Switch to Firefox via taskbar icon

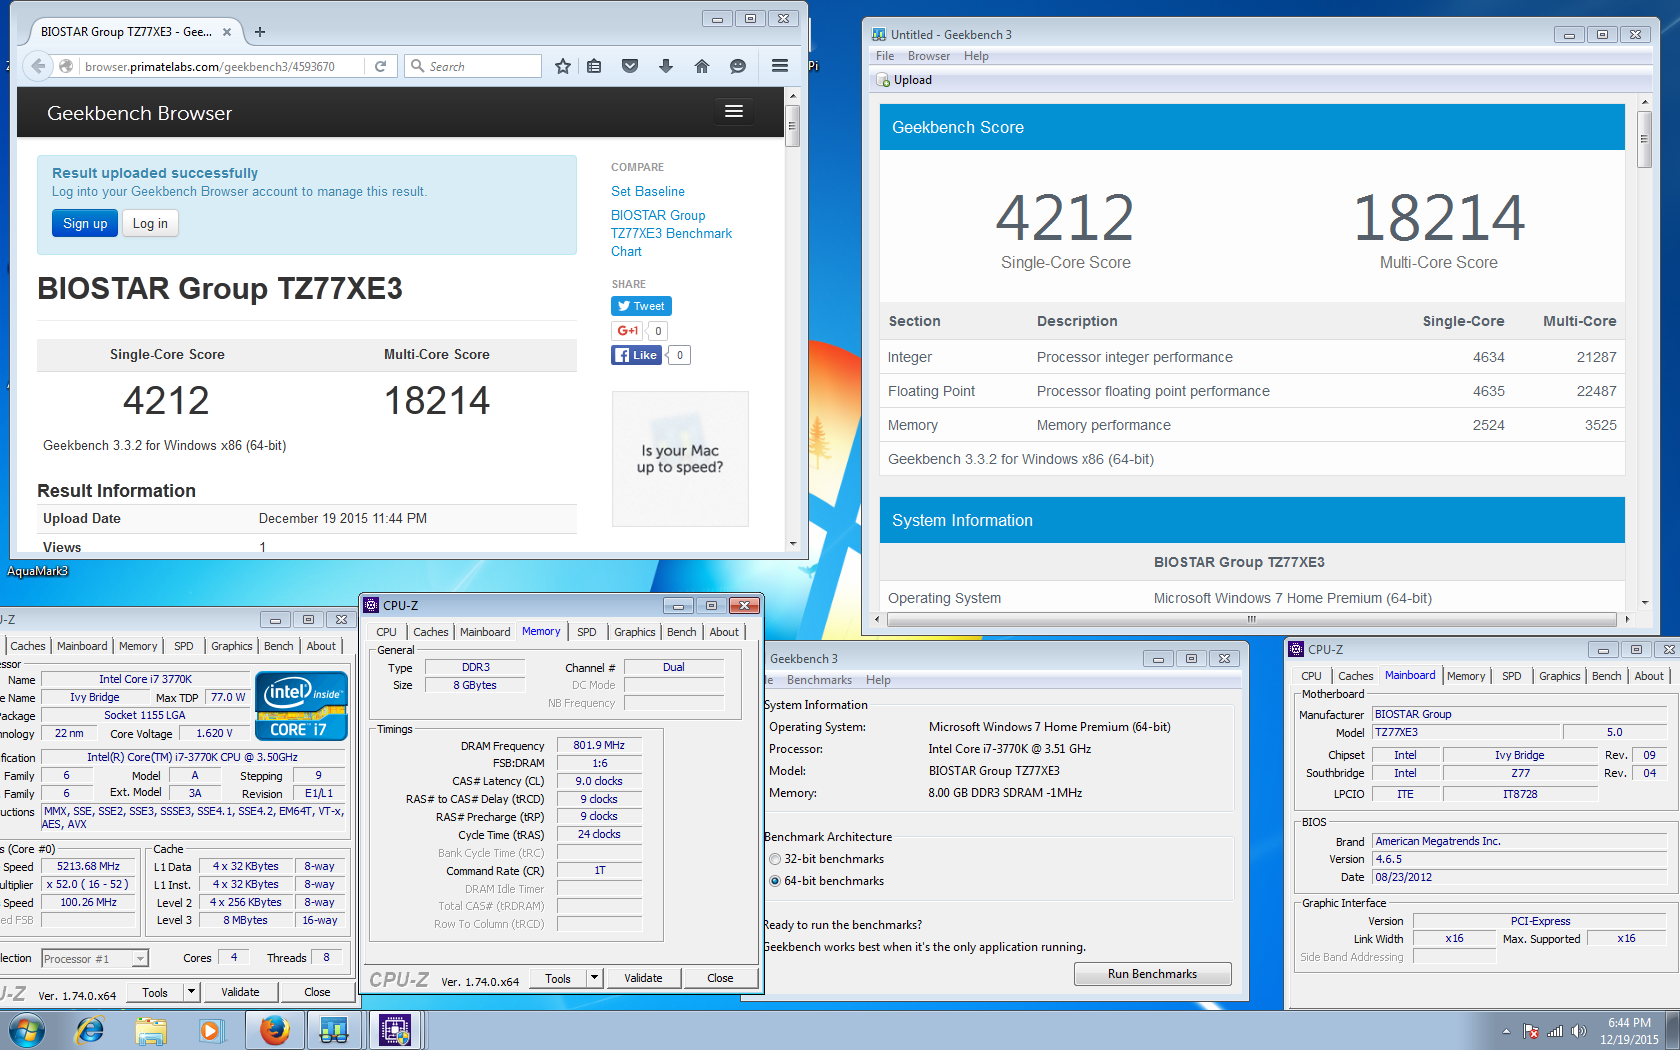click(274, 1030)
